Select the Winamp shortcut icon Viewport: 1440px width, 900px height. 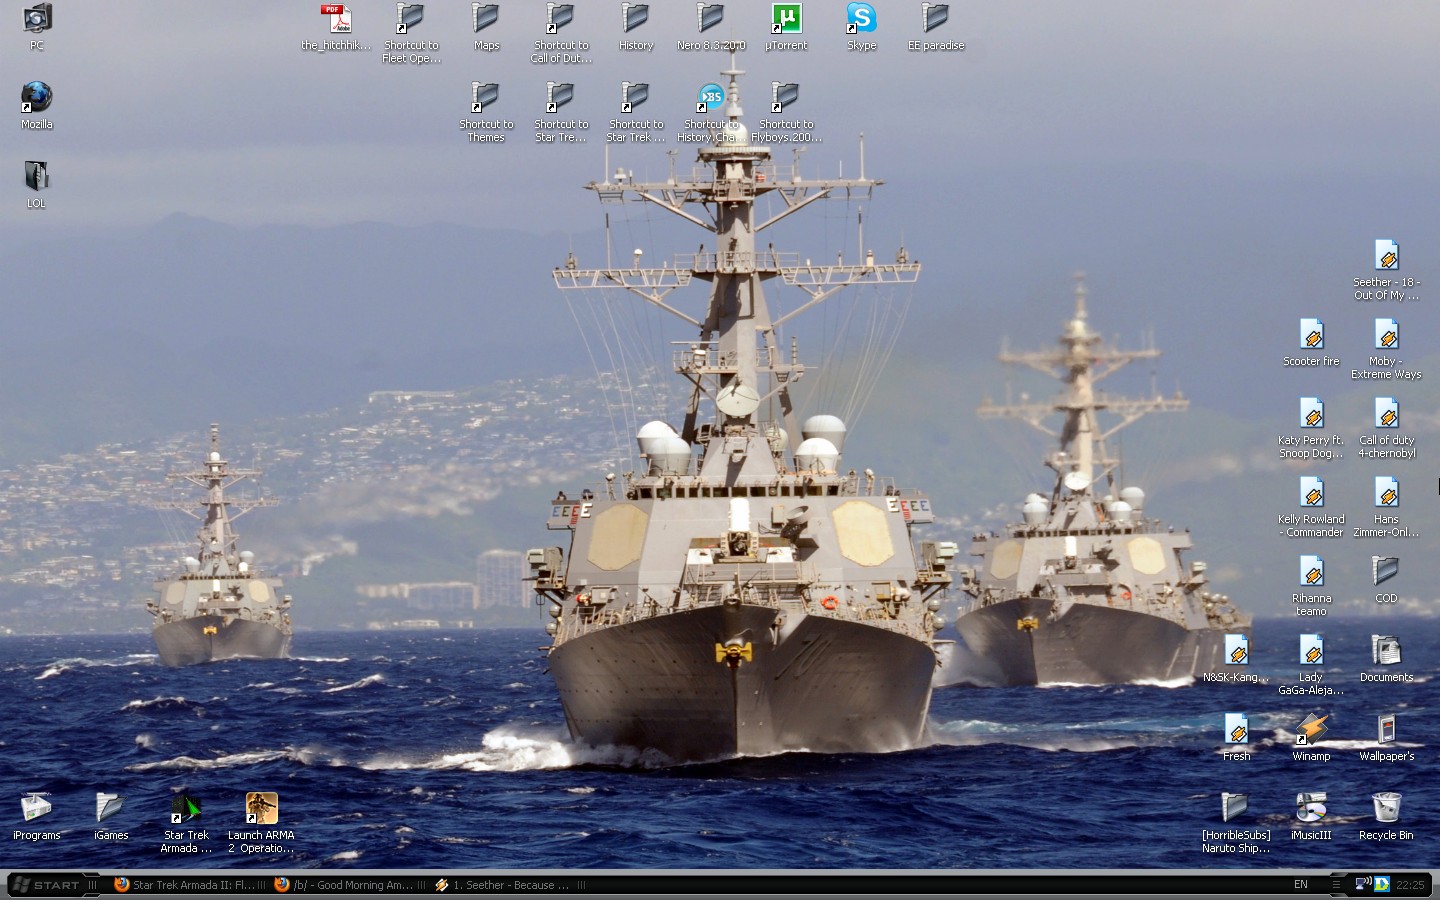[1311, 730]
